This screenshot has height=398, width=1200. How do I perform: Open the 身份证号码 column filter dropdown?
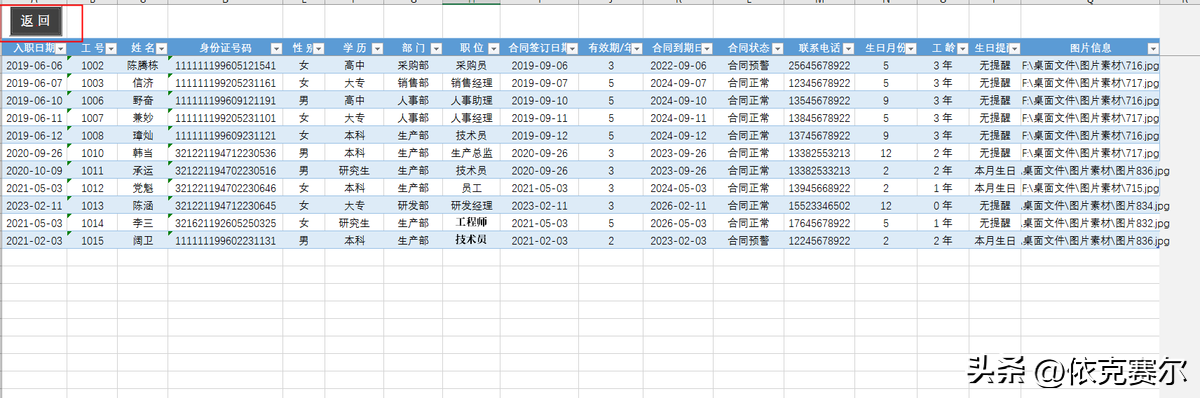coord(276,48)
